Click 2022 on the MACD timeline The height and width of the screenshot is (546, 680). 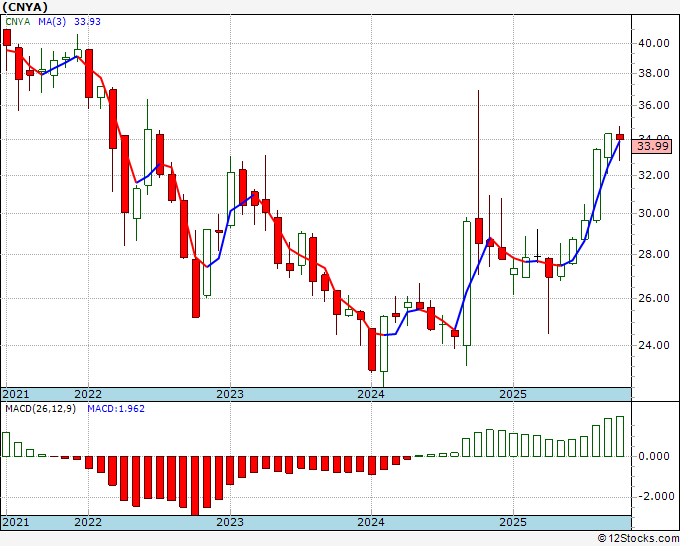[88, 522]
